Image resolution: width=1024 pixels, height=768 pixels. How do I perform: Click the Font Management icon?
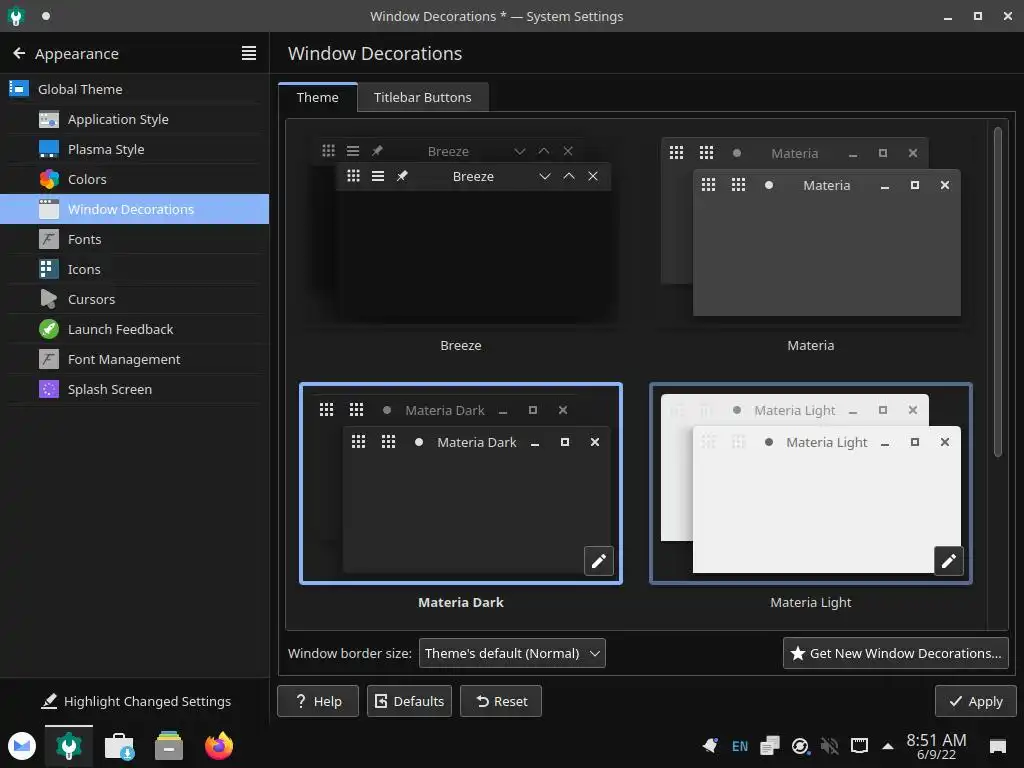click(x=49, y=359)
